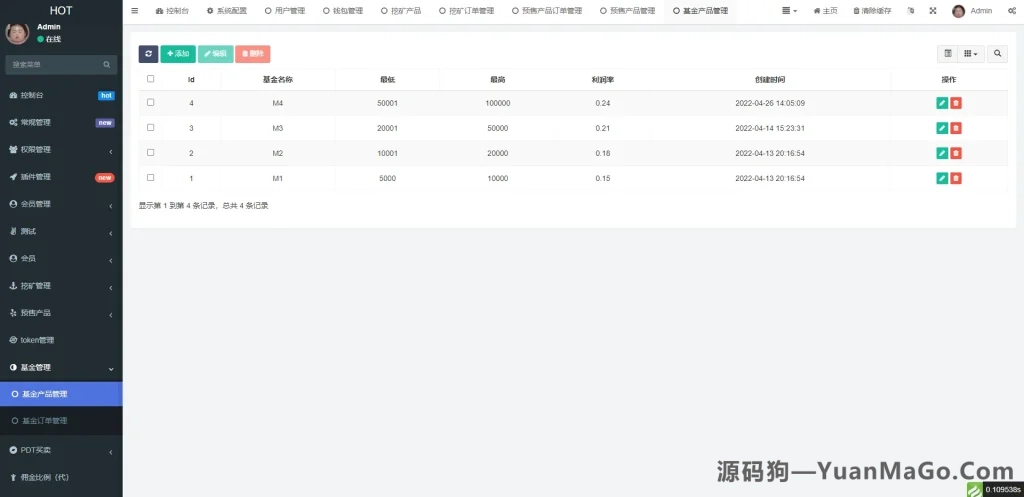Screen dimensions: 1024x497
Task: Tick the checkbox for row M3
Action: coord(151,127)
